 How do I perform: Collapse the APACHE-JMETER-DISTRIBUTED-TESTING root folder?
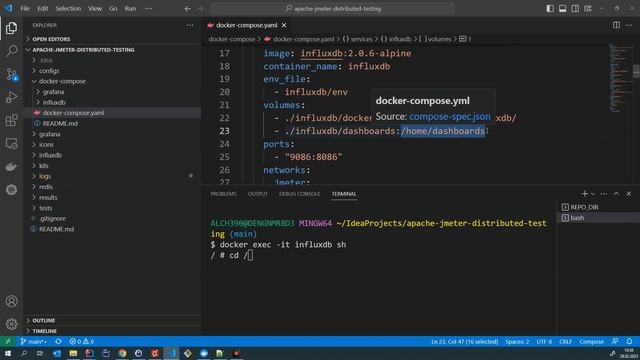tap(112, 49)
